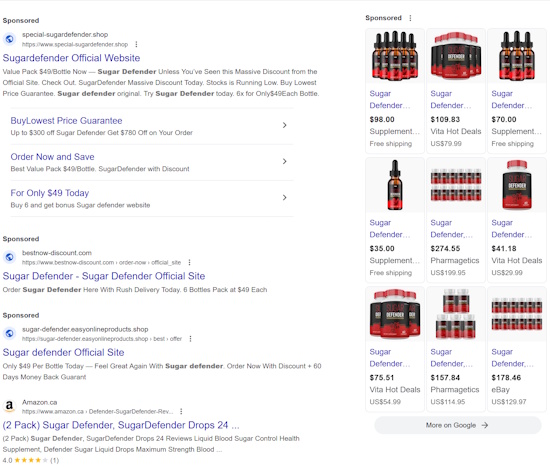Click Sugar Defender title of $41.18 product

511,229
